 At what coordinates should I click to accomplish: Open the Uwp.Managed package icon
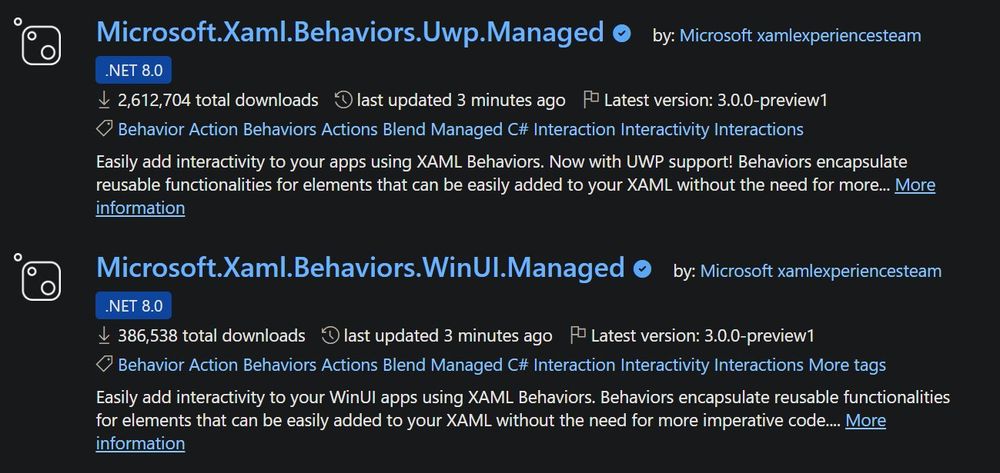(x=38, y=41)
